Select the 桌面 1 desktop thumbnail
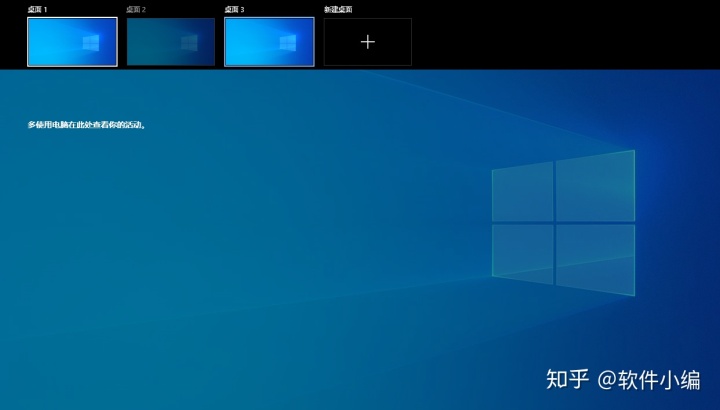The height and width of the screenshot is (410, 720). 73,42
